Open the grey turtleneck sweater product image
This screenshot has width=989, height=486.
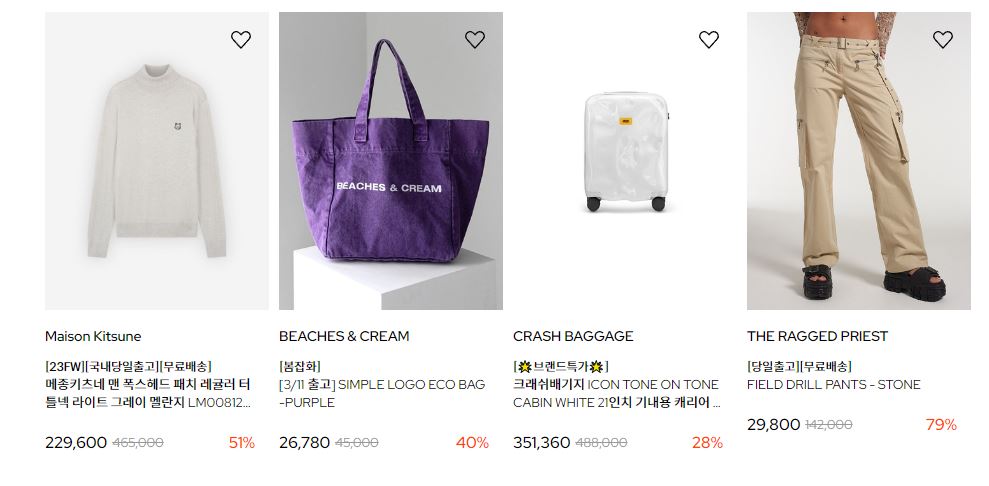click(156, 161)
